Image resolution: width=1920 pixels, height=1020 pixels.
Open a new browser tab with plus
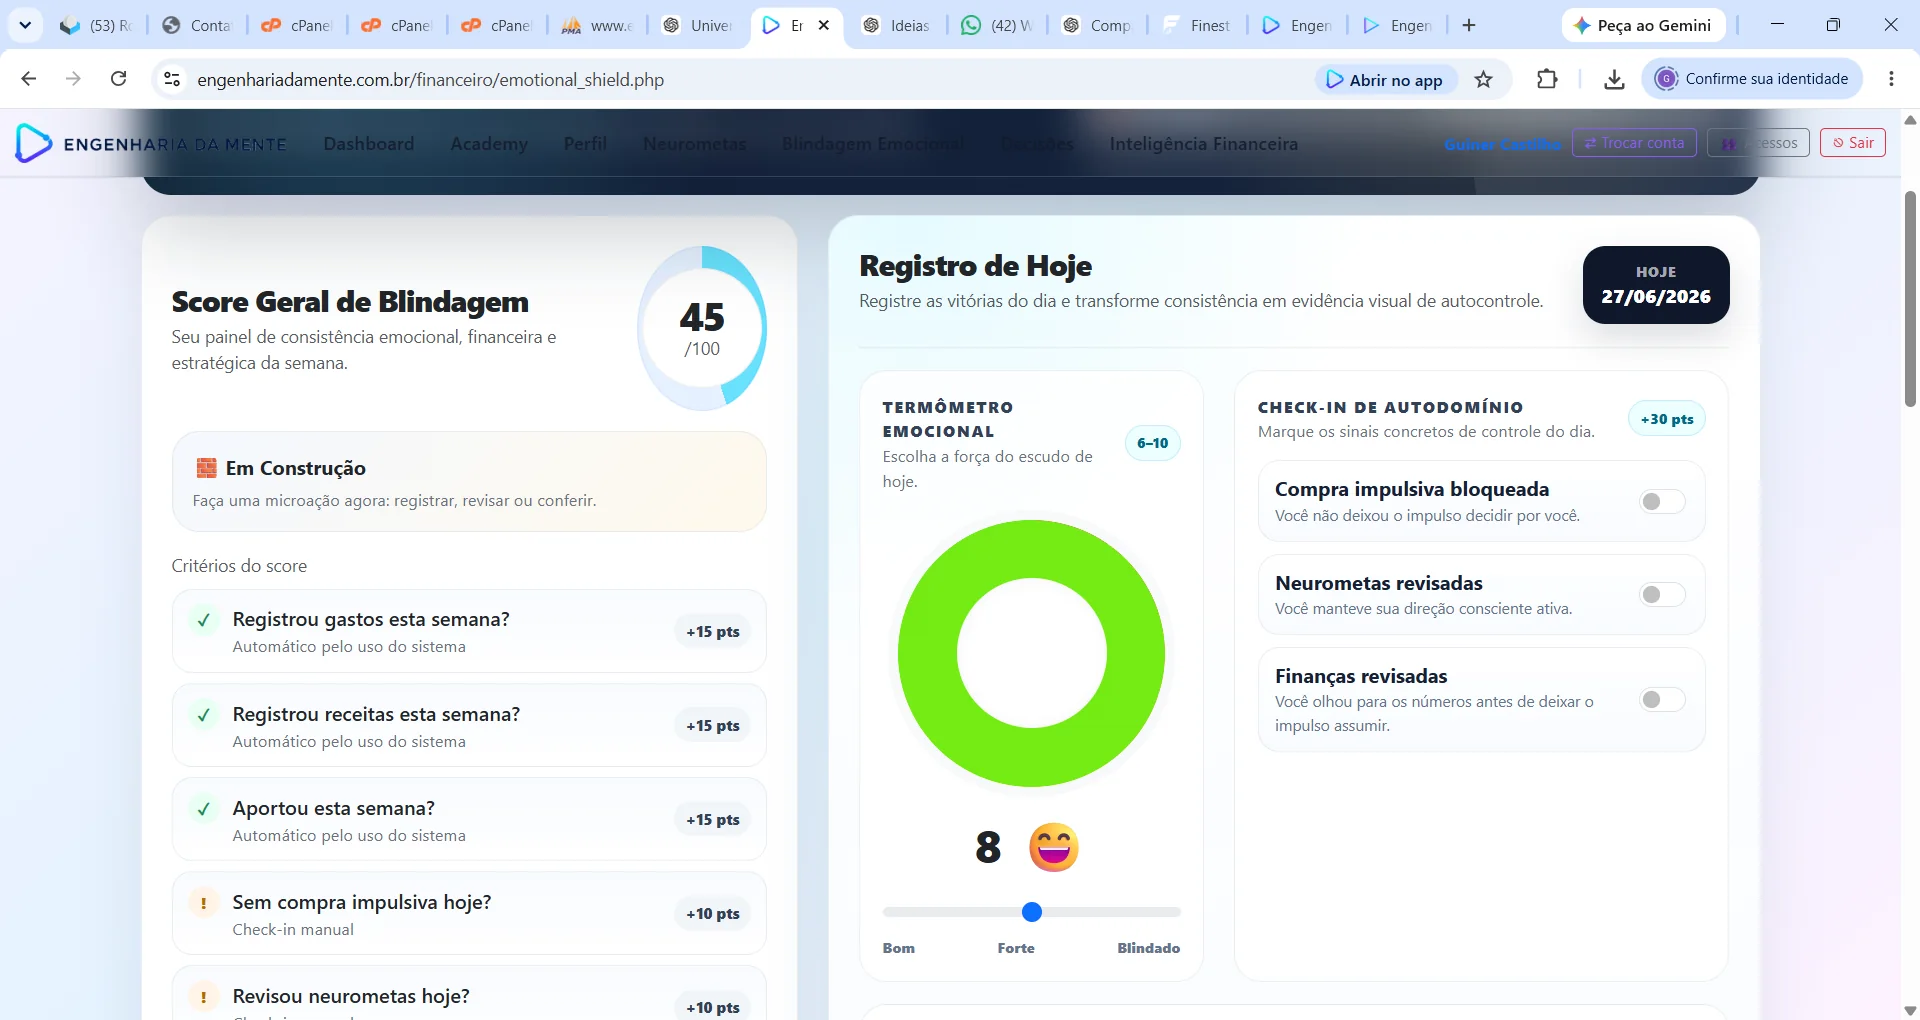[1469, 25]
